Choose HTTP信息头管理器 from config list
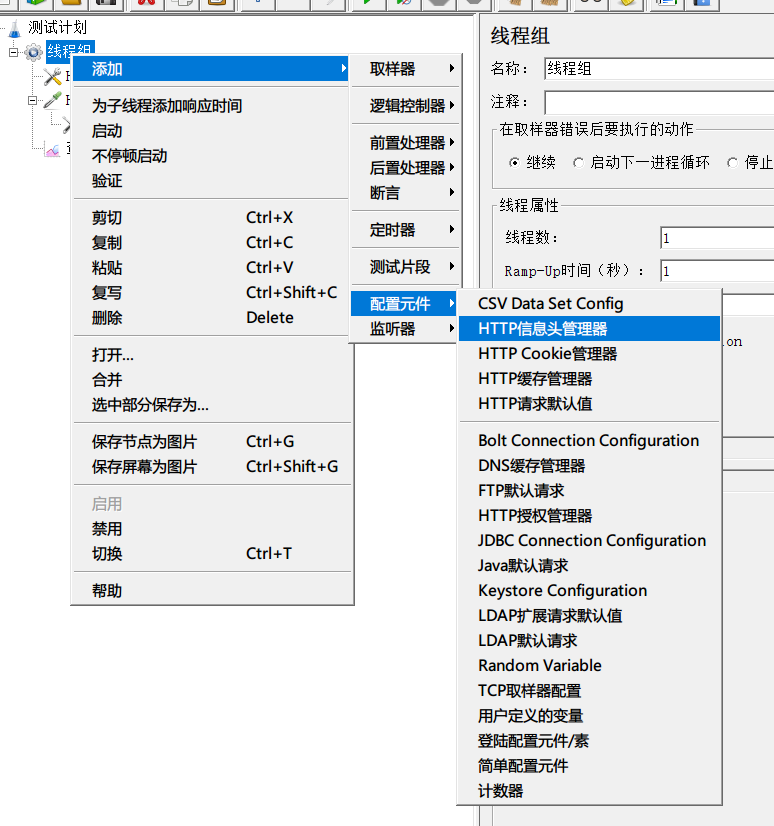774x826 pixels. (x=589, y=329)
